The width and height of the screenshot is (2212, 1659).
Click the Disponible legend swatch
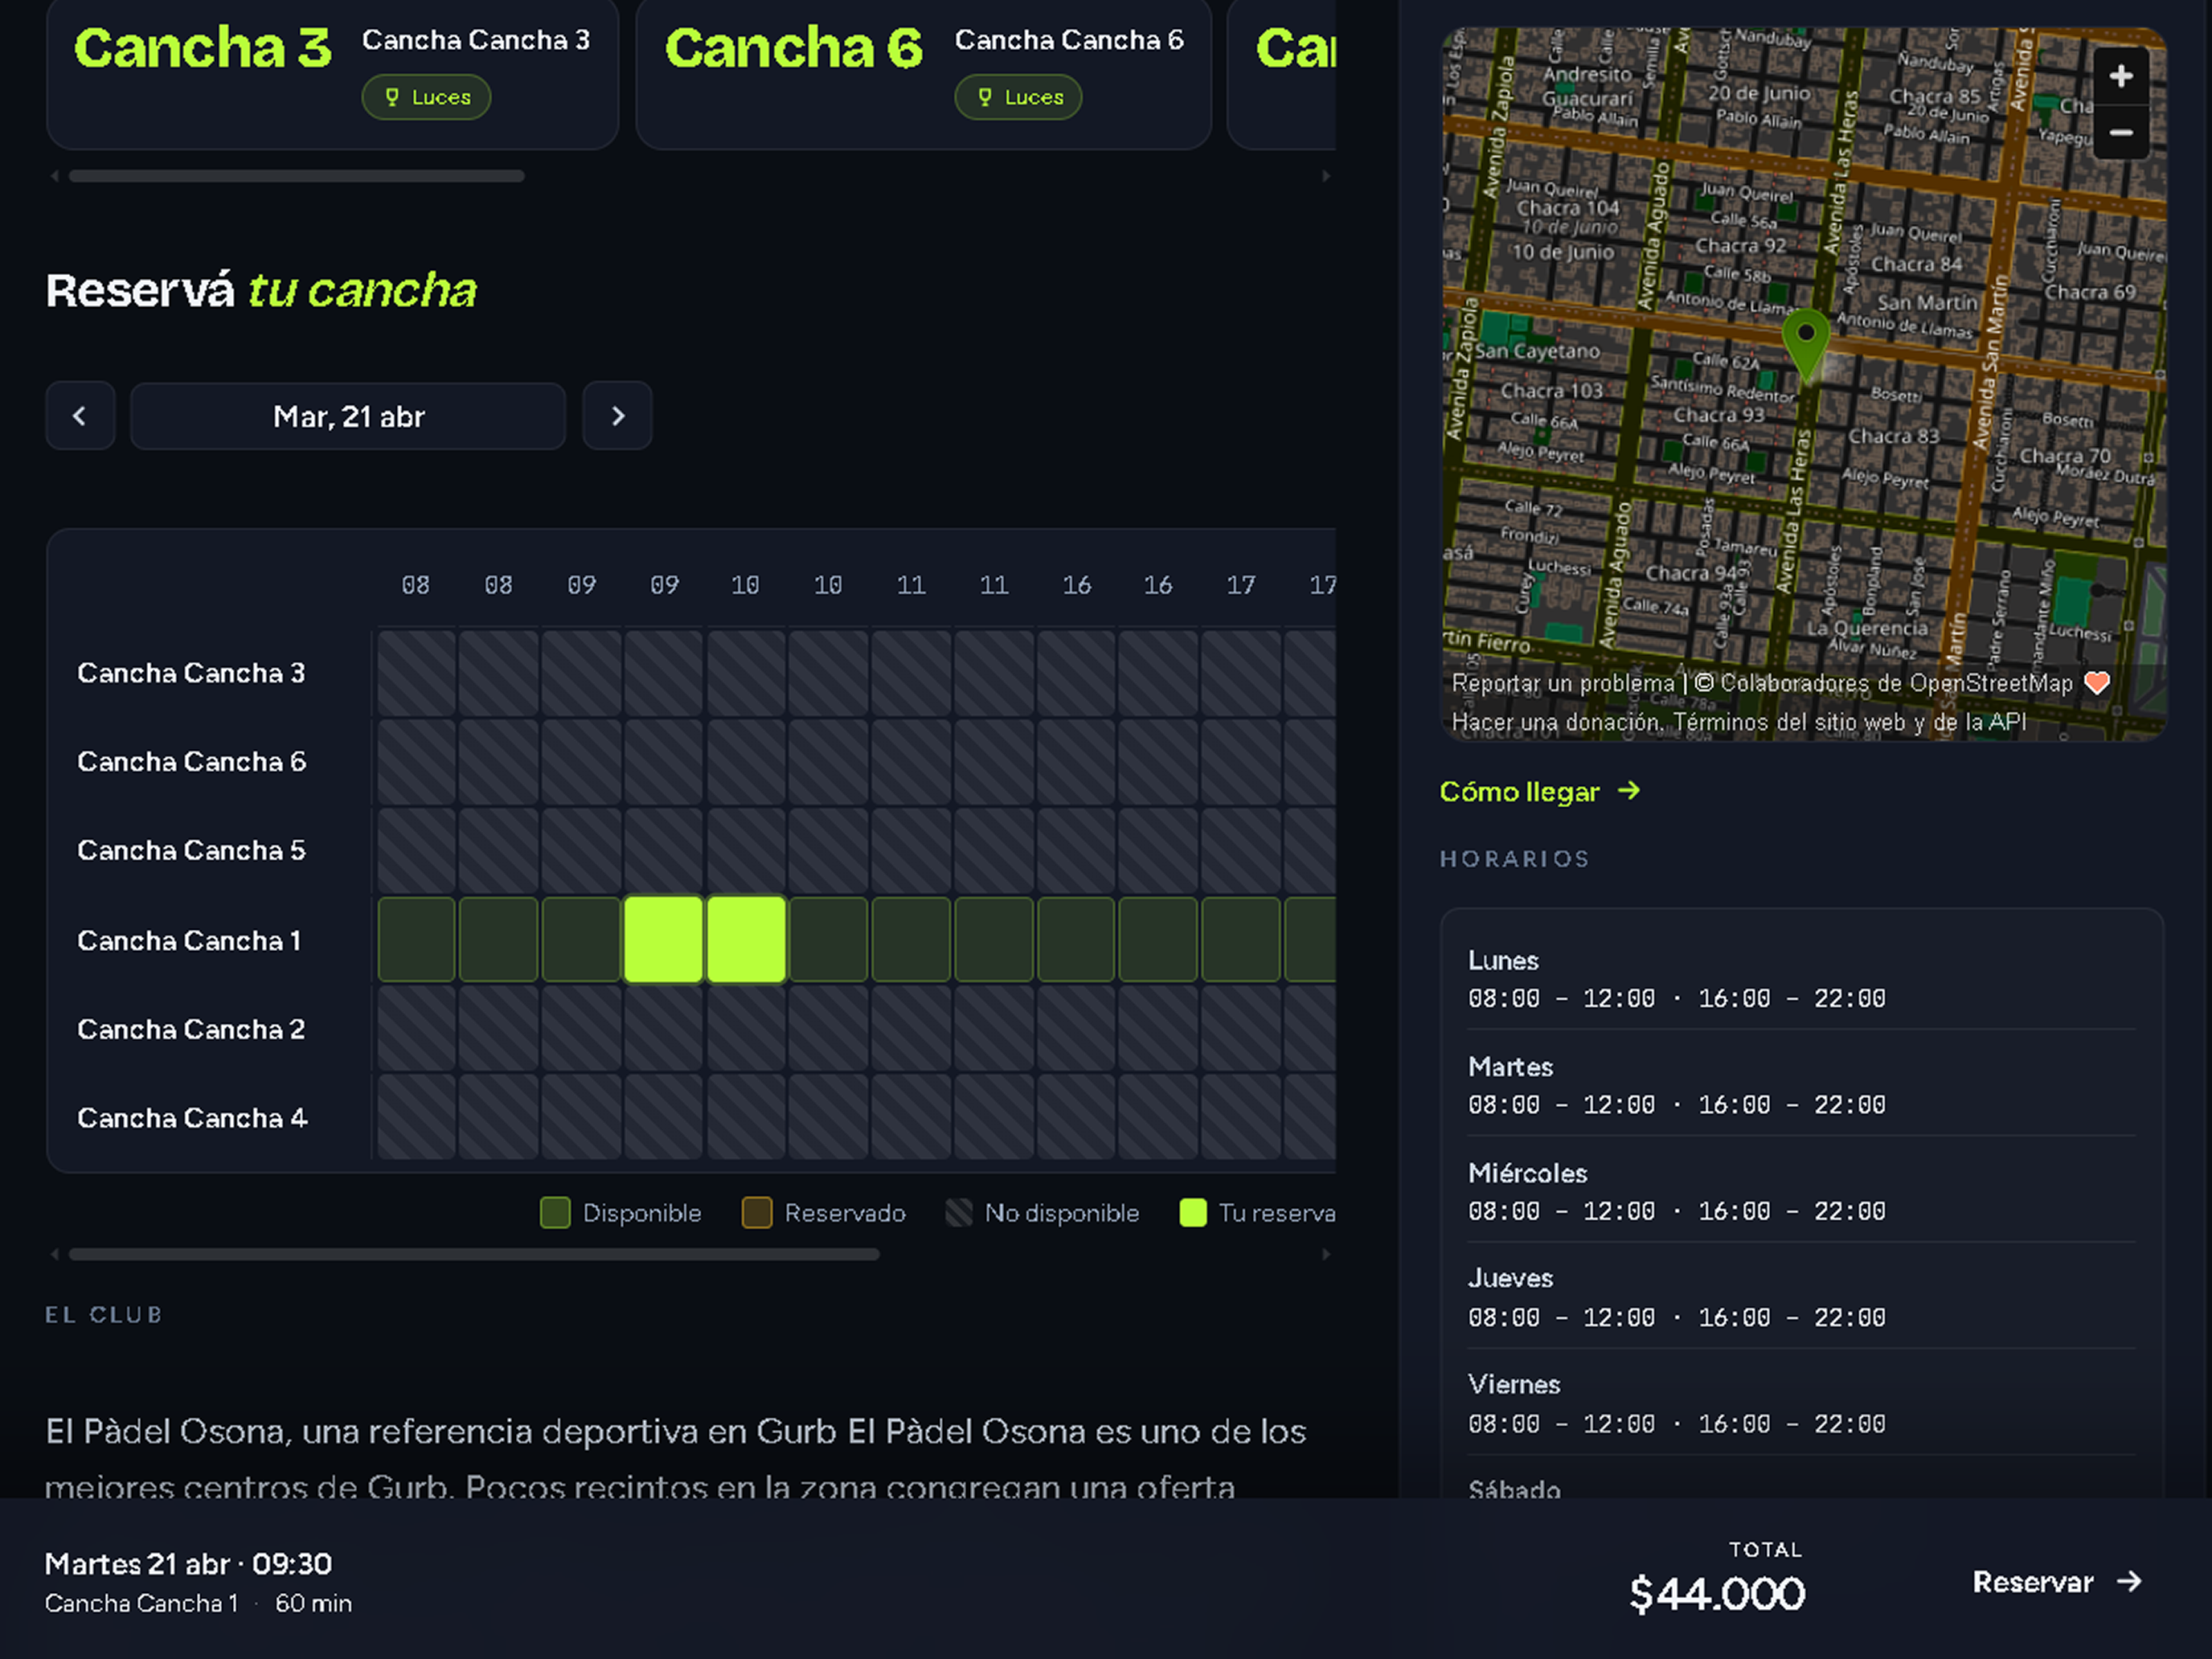pyautogui.click(x=555, y=1213)
